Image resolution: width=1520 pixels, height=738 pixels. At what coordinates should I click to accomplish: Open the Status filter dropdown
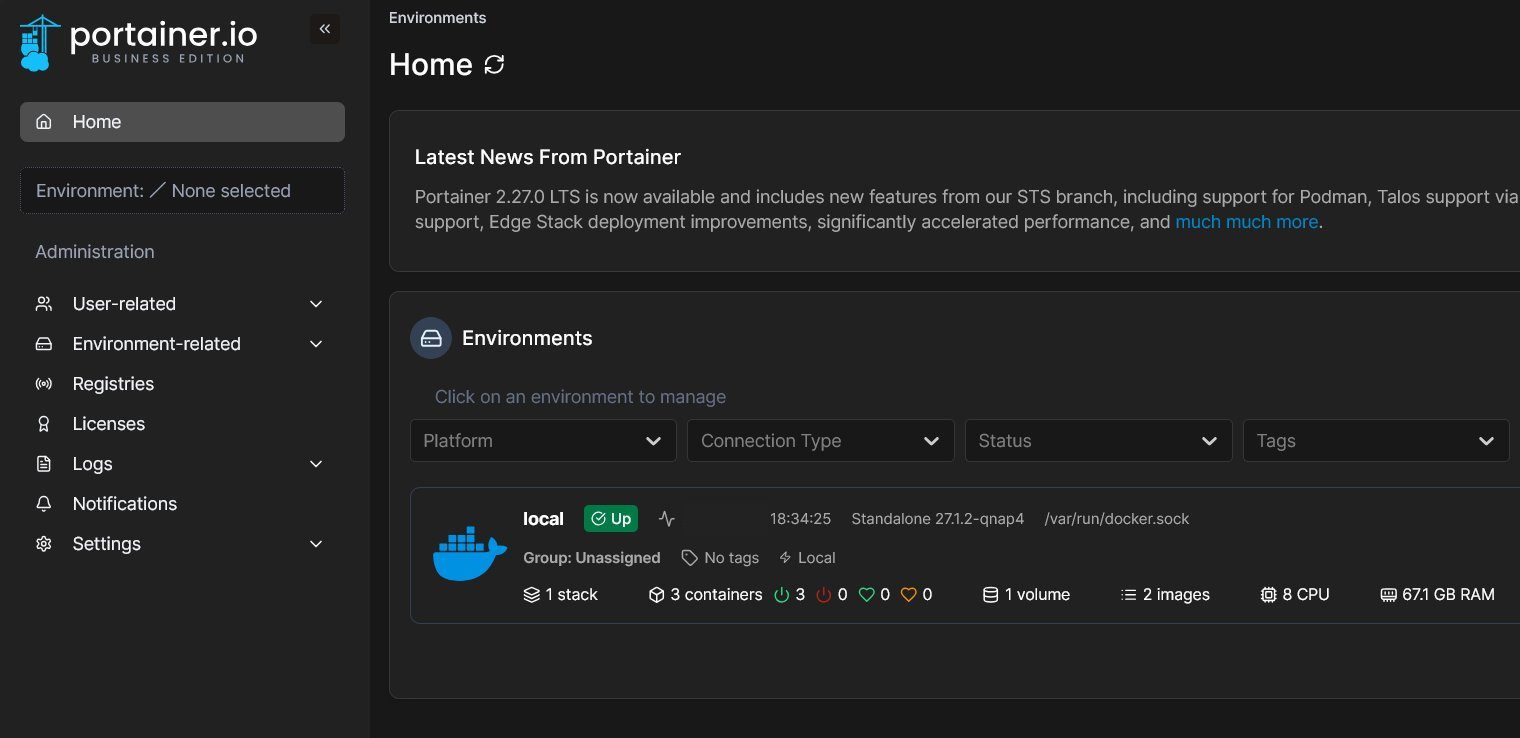tap(1098, 441)
